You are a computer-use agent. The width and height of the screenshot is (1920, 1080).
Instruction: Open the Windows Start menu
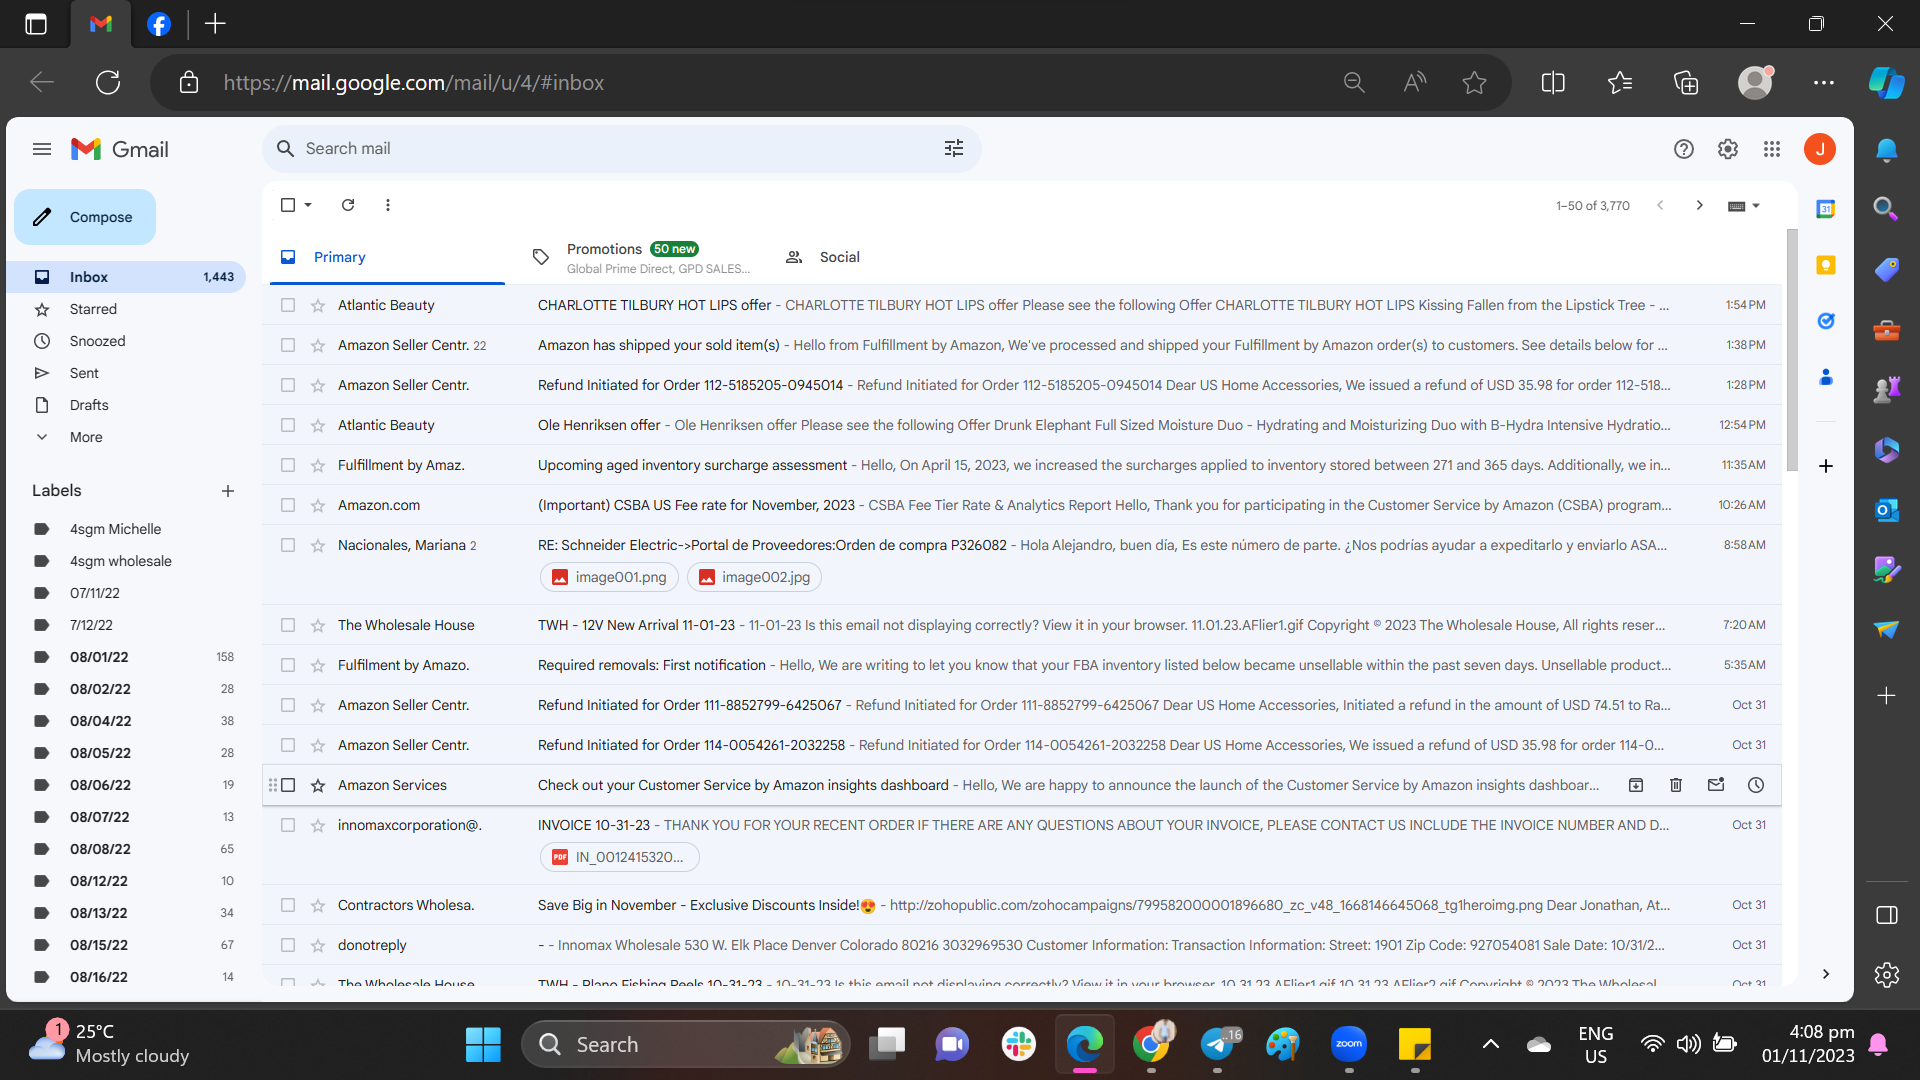click(x=483, y=1045)
